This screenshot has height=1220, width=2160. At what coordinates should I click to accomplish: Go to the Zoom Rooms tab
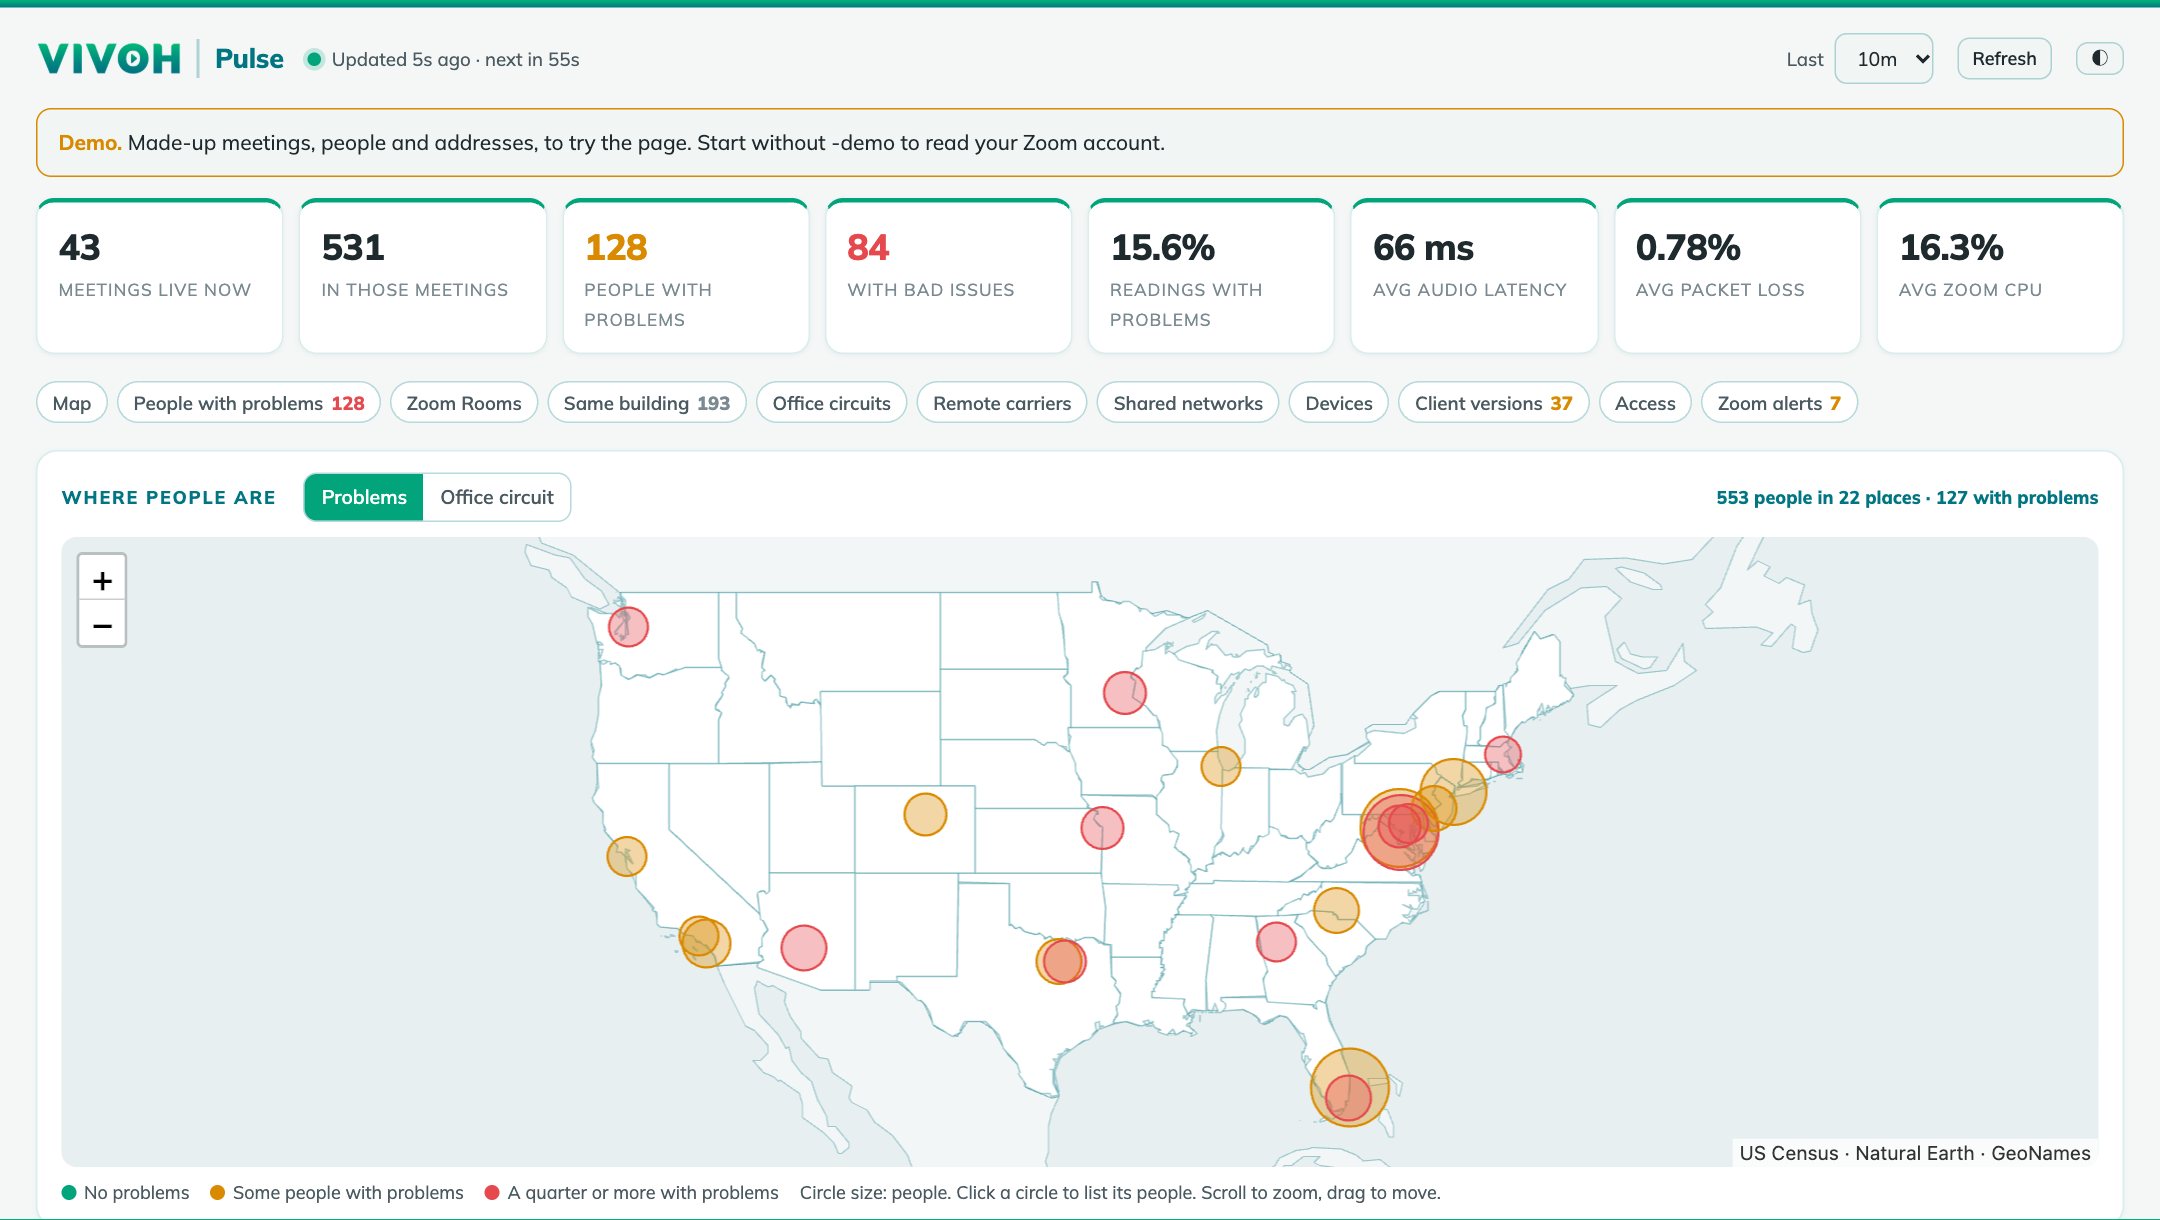pos(464,403)
